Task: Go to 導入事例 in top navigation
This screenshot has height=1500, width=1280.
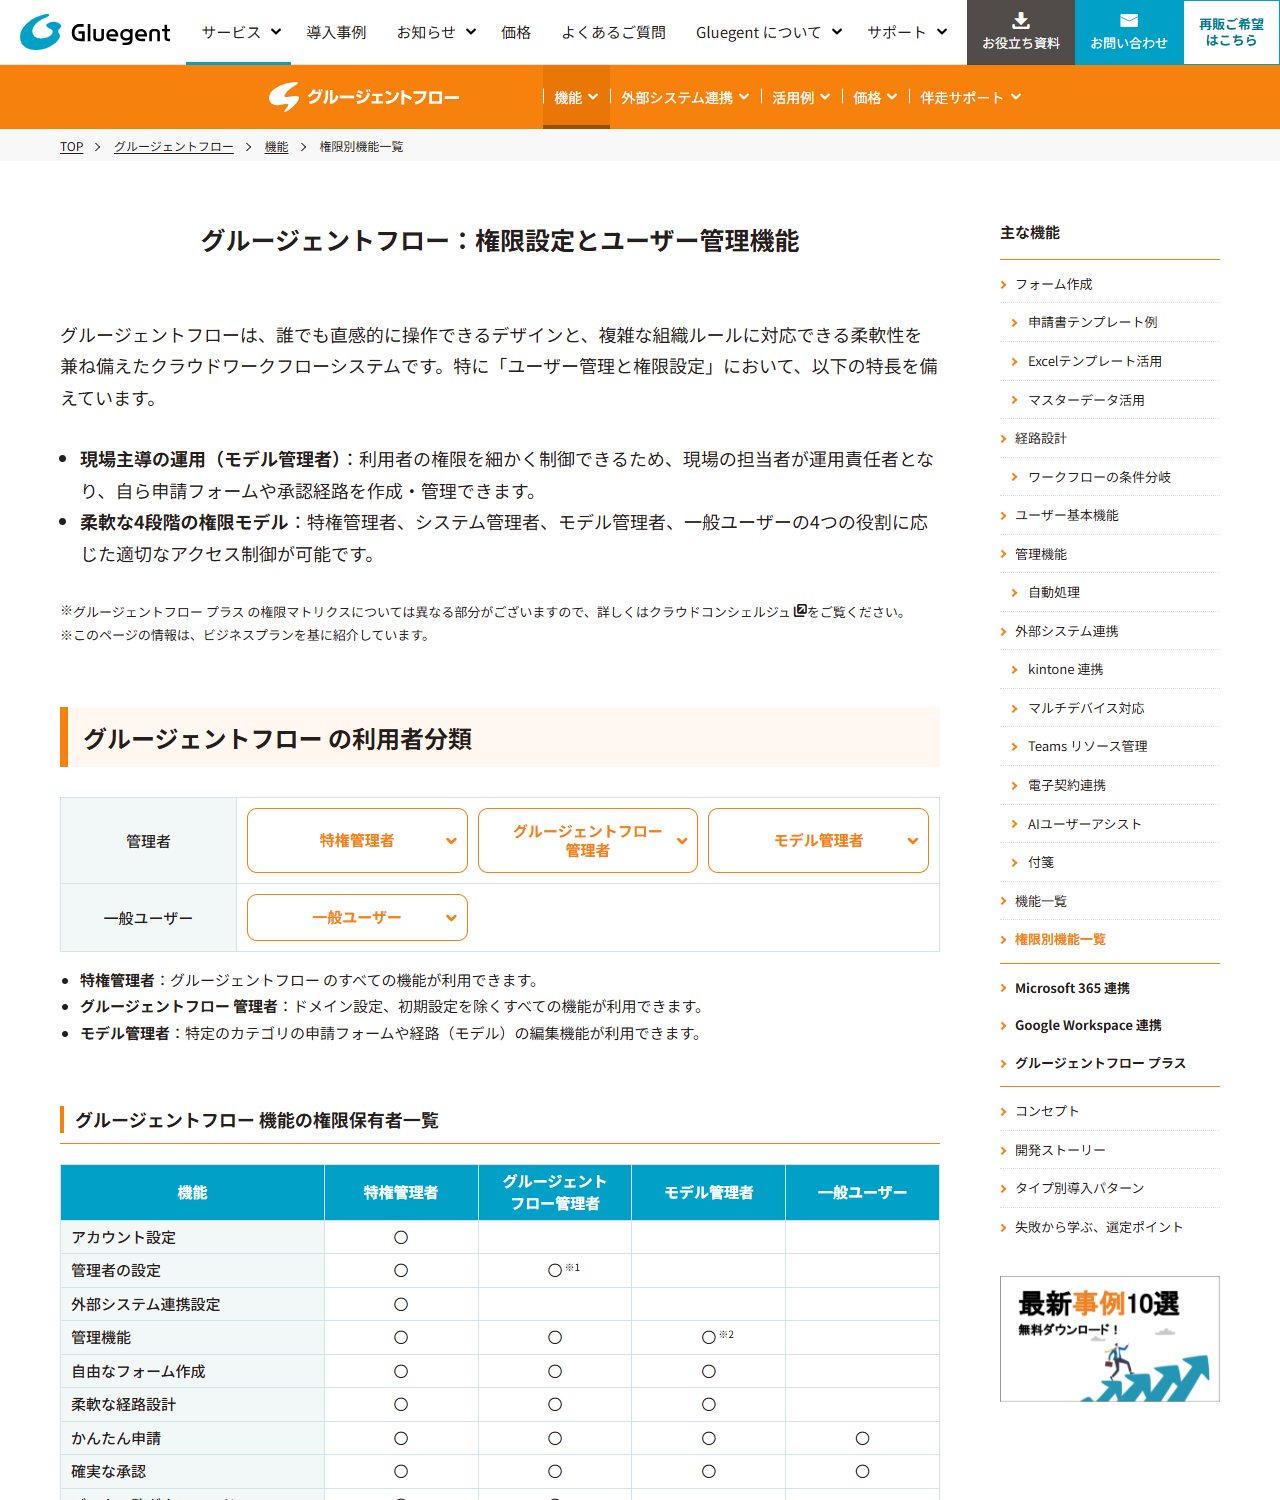Action: 336,32
